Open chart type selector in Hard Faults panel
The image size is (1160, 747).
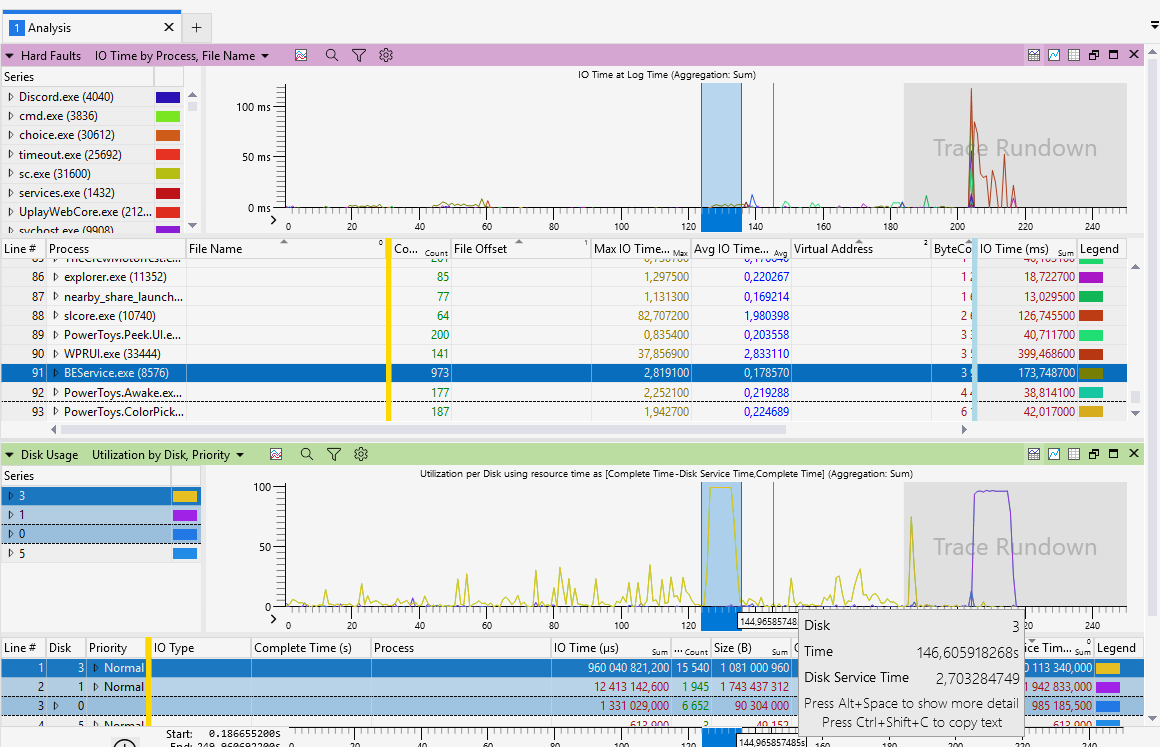[301, 55]
